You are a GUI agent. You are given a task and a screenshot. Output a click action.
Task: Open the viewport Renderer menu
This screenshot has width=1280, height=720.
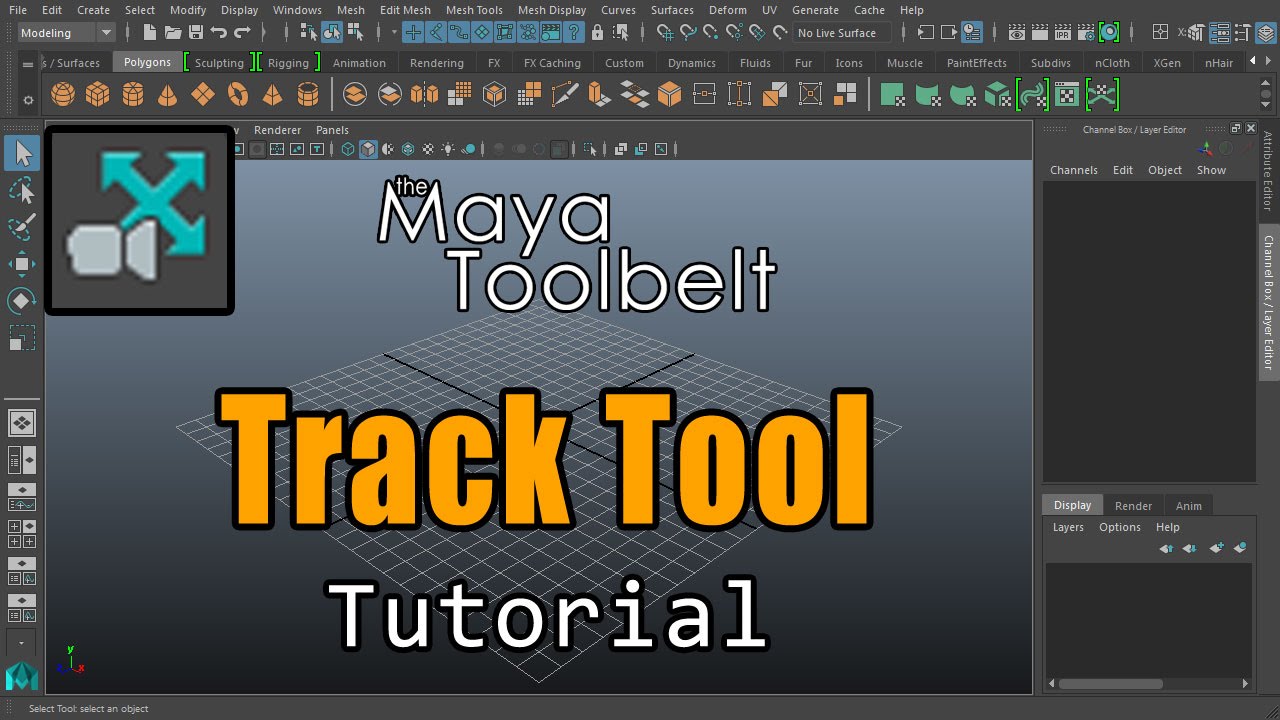277,130
